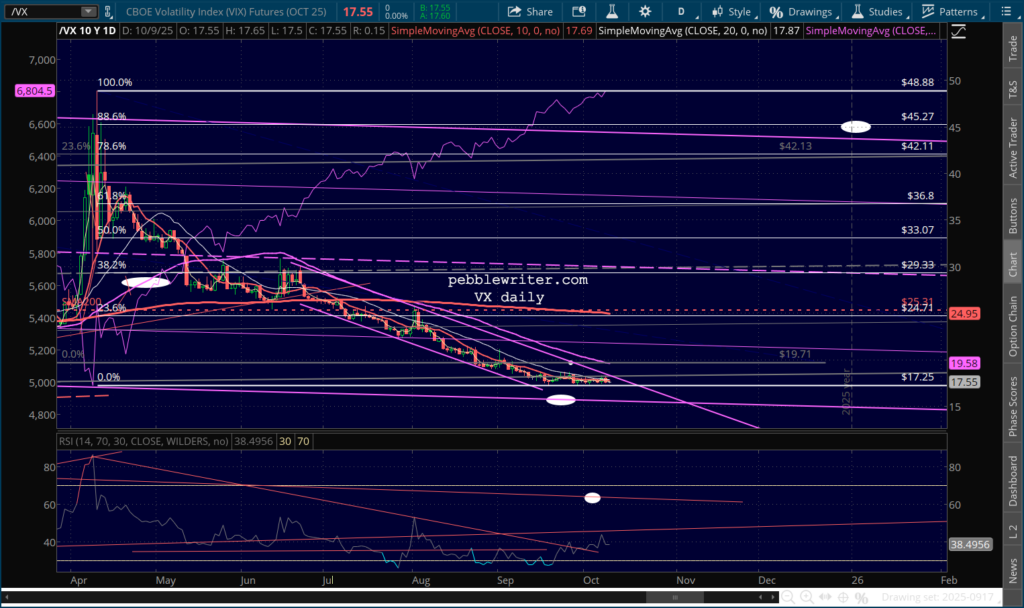This screenshot has height=608, width=1024.
Task: Select the Chart sidebar tab
Action: tap(1013, 264)
